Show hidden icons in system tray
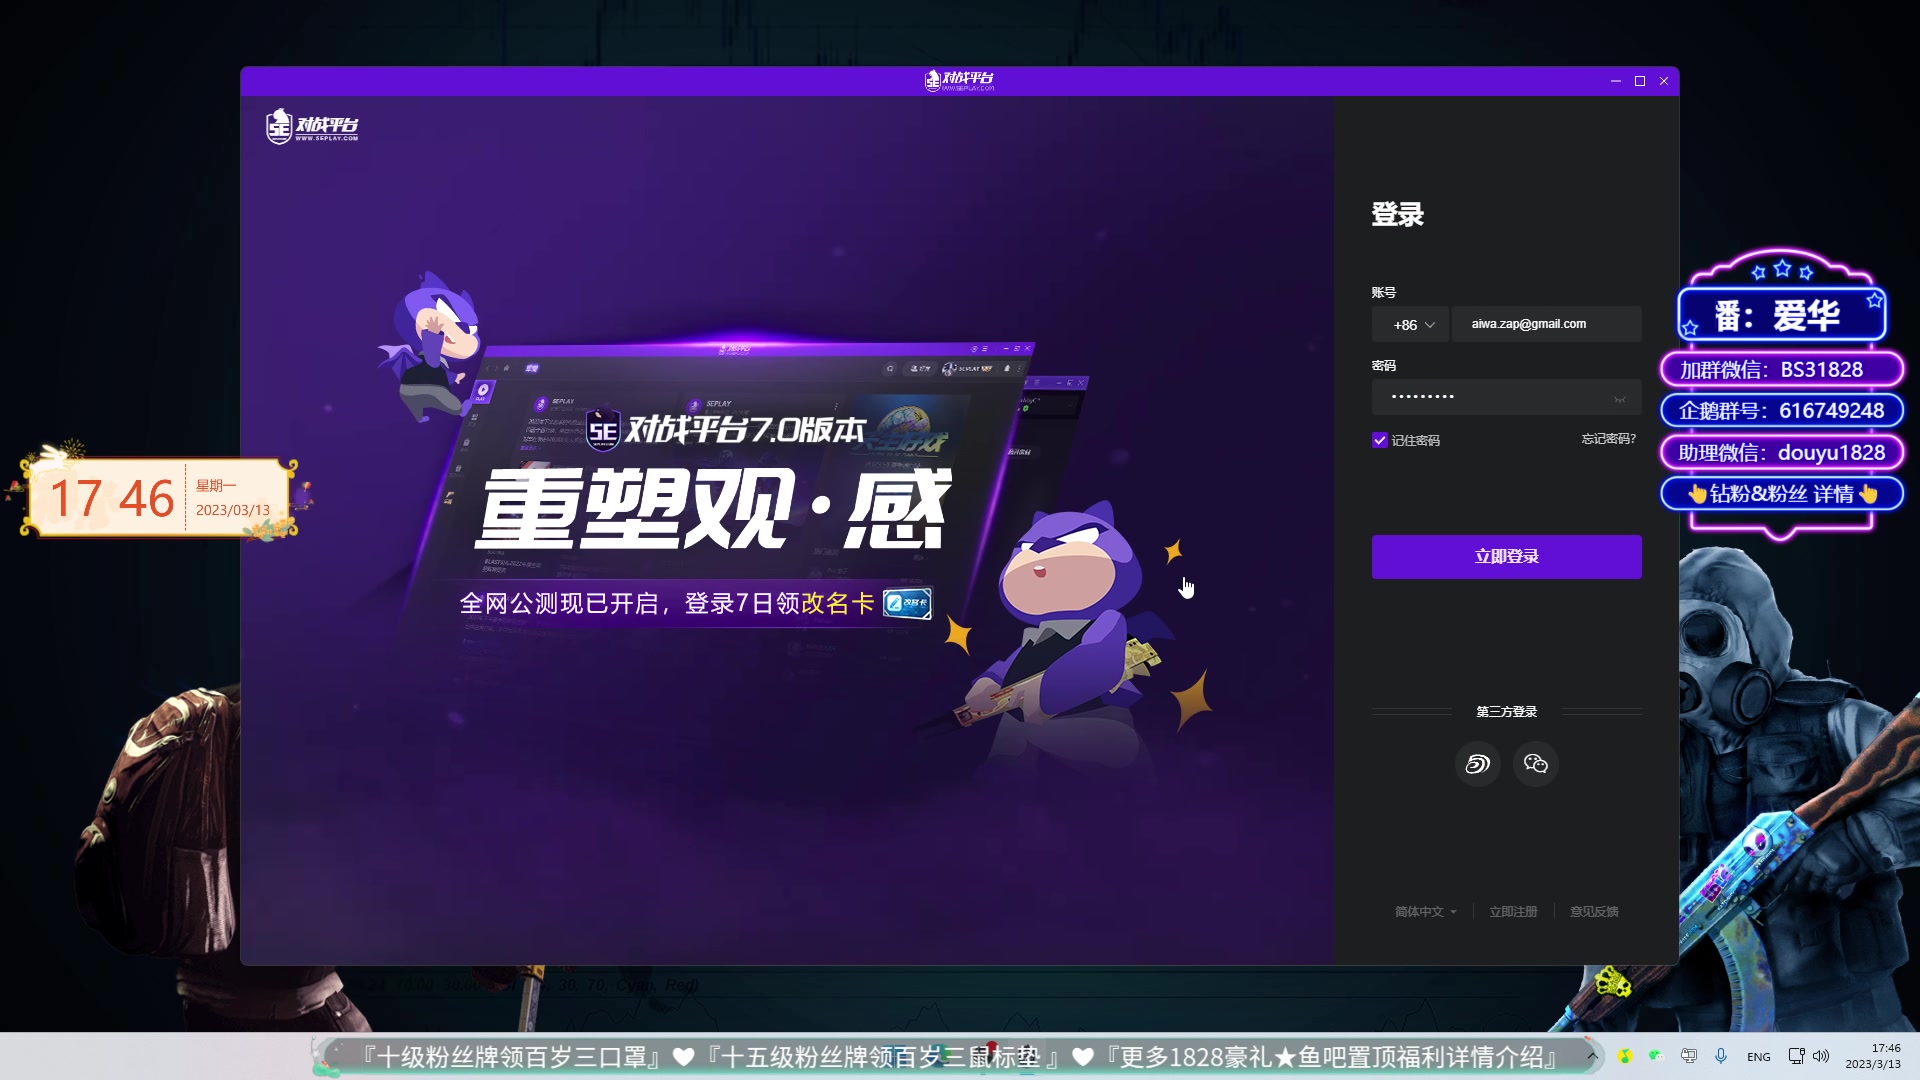1920x1080 pixels. coord(1592,1056)
